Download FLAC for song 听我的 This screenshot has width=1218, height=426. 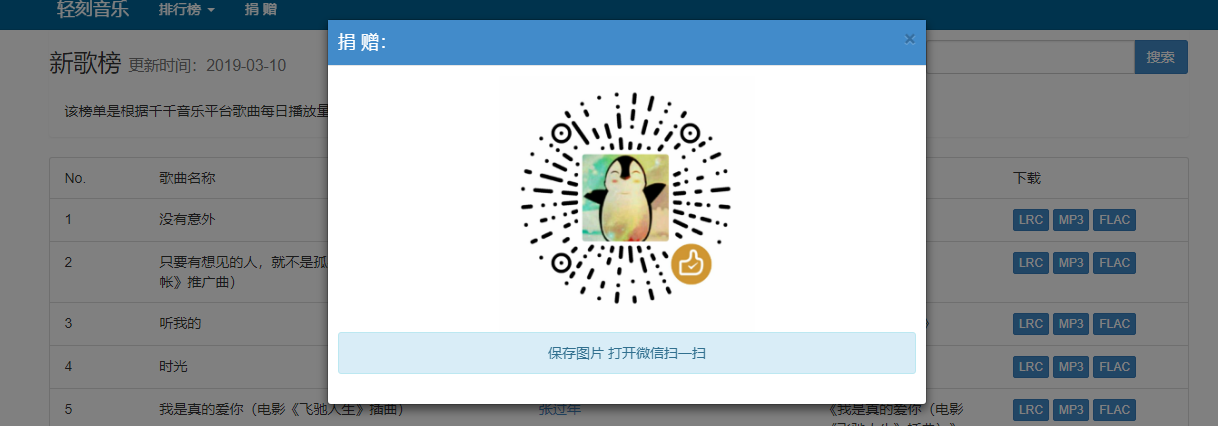click(1114, 324)
